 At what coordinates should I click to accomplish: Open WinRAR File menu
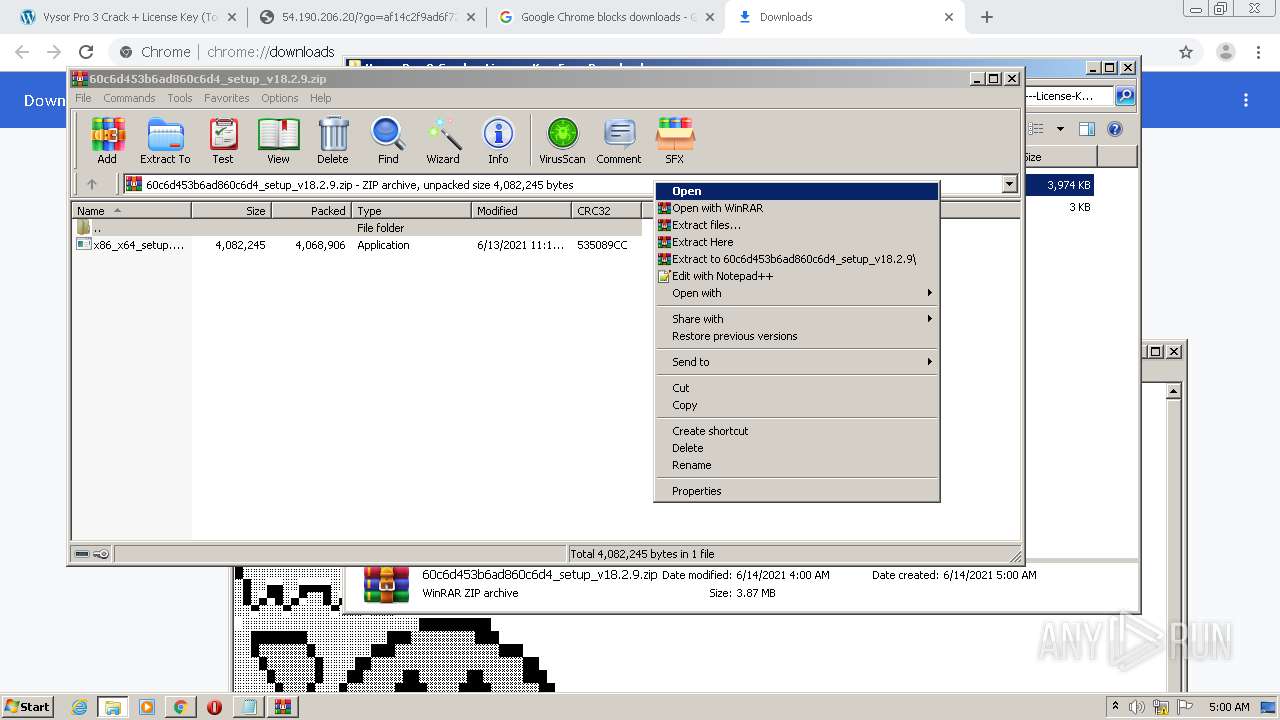pos(83,98)
